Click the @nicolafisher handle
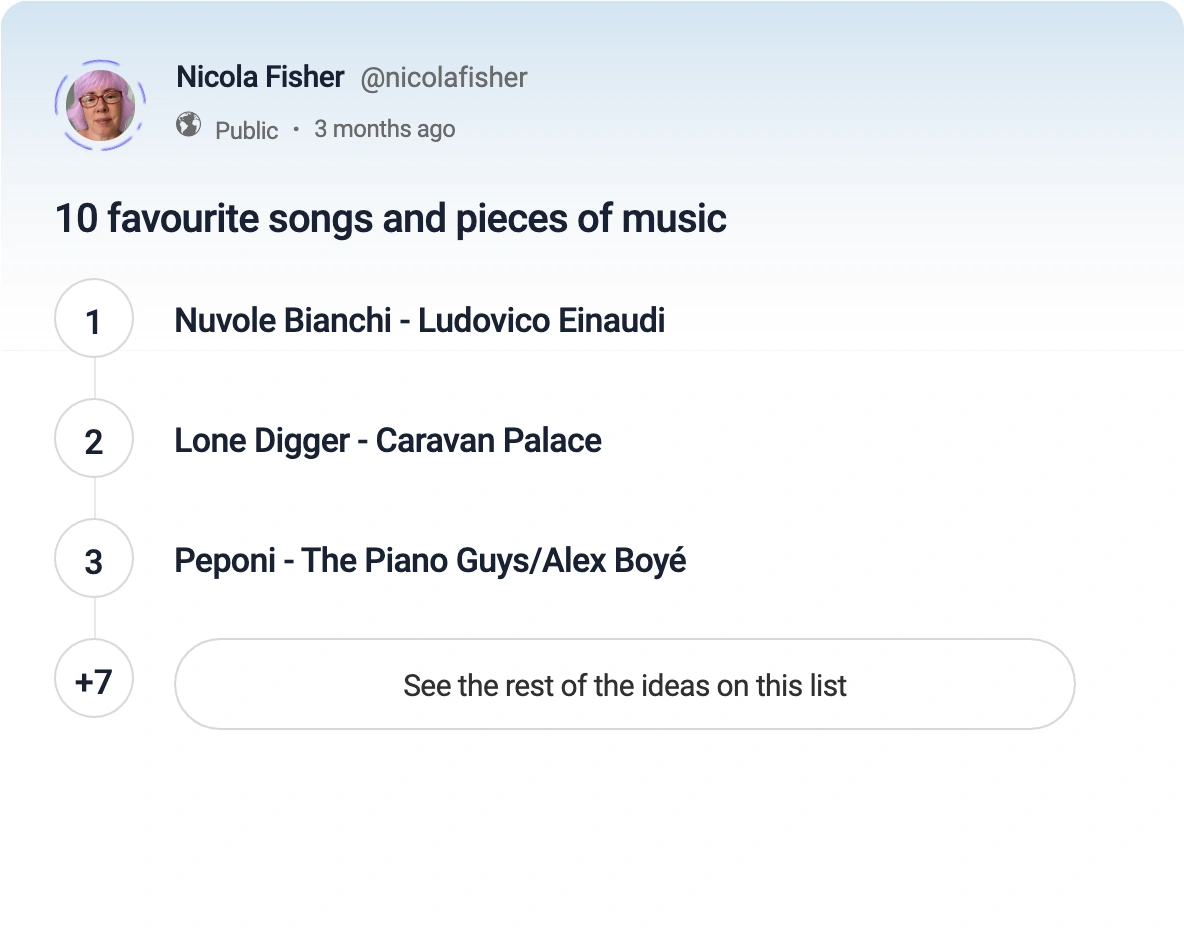1184x936 pixels. tap(443, 78)
